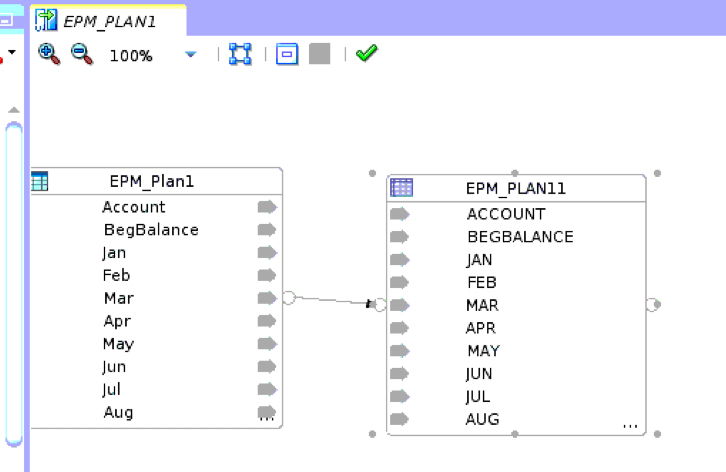Click the zoom in magnifier icon
Image resolution: width=726 pixels, height=472 pixels.
click(48, 54)
